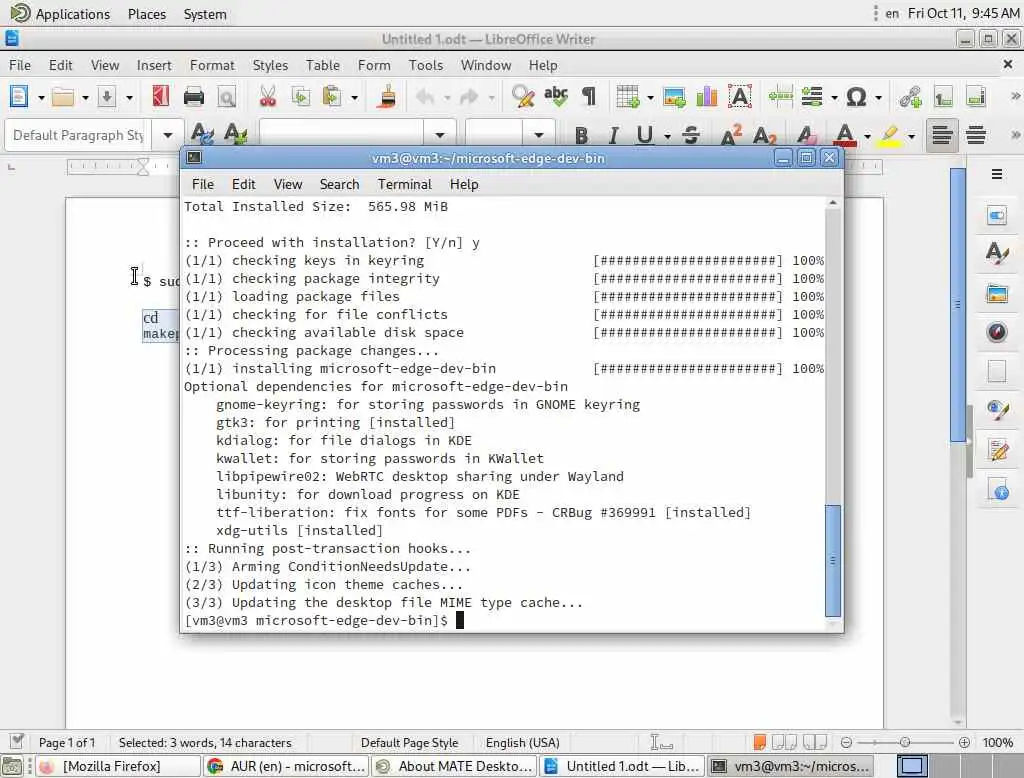Click the Save document icon
Viewport: 1024px width, 778px height.
(106, 97)
